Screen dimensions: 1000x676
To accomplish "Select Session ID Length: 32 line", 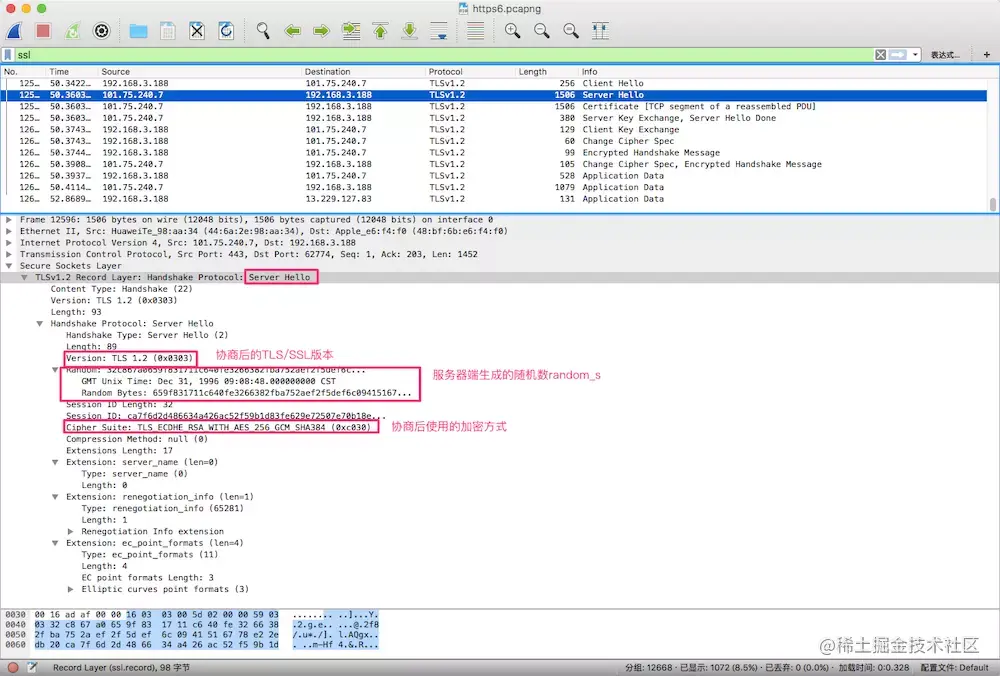I will (119, 404).
